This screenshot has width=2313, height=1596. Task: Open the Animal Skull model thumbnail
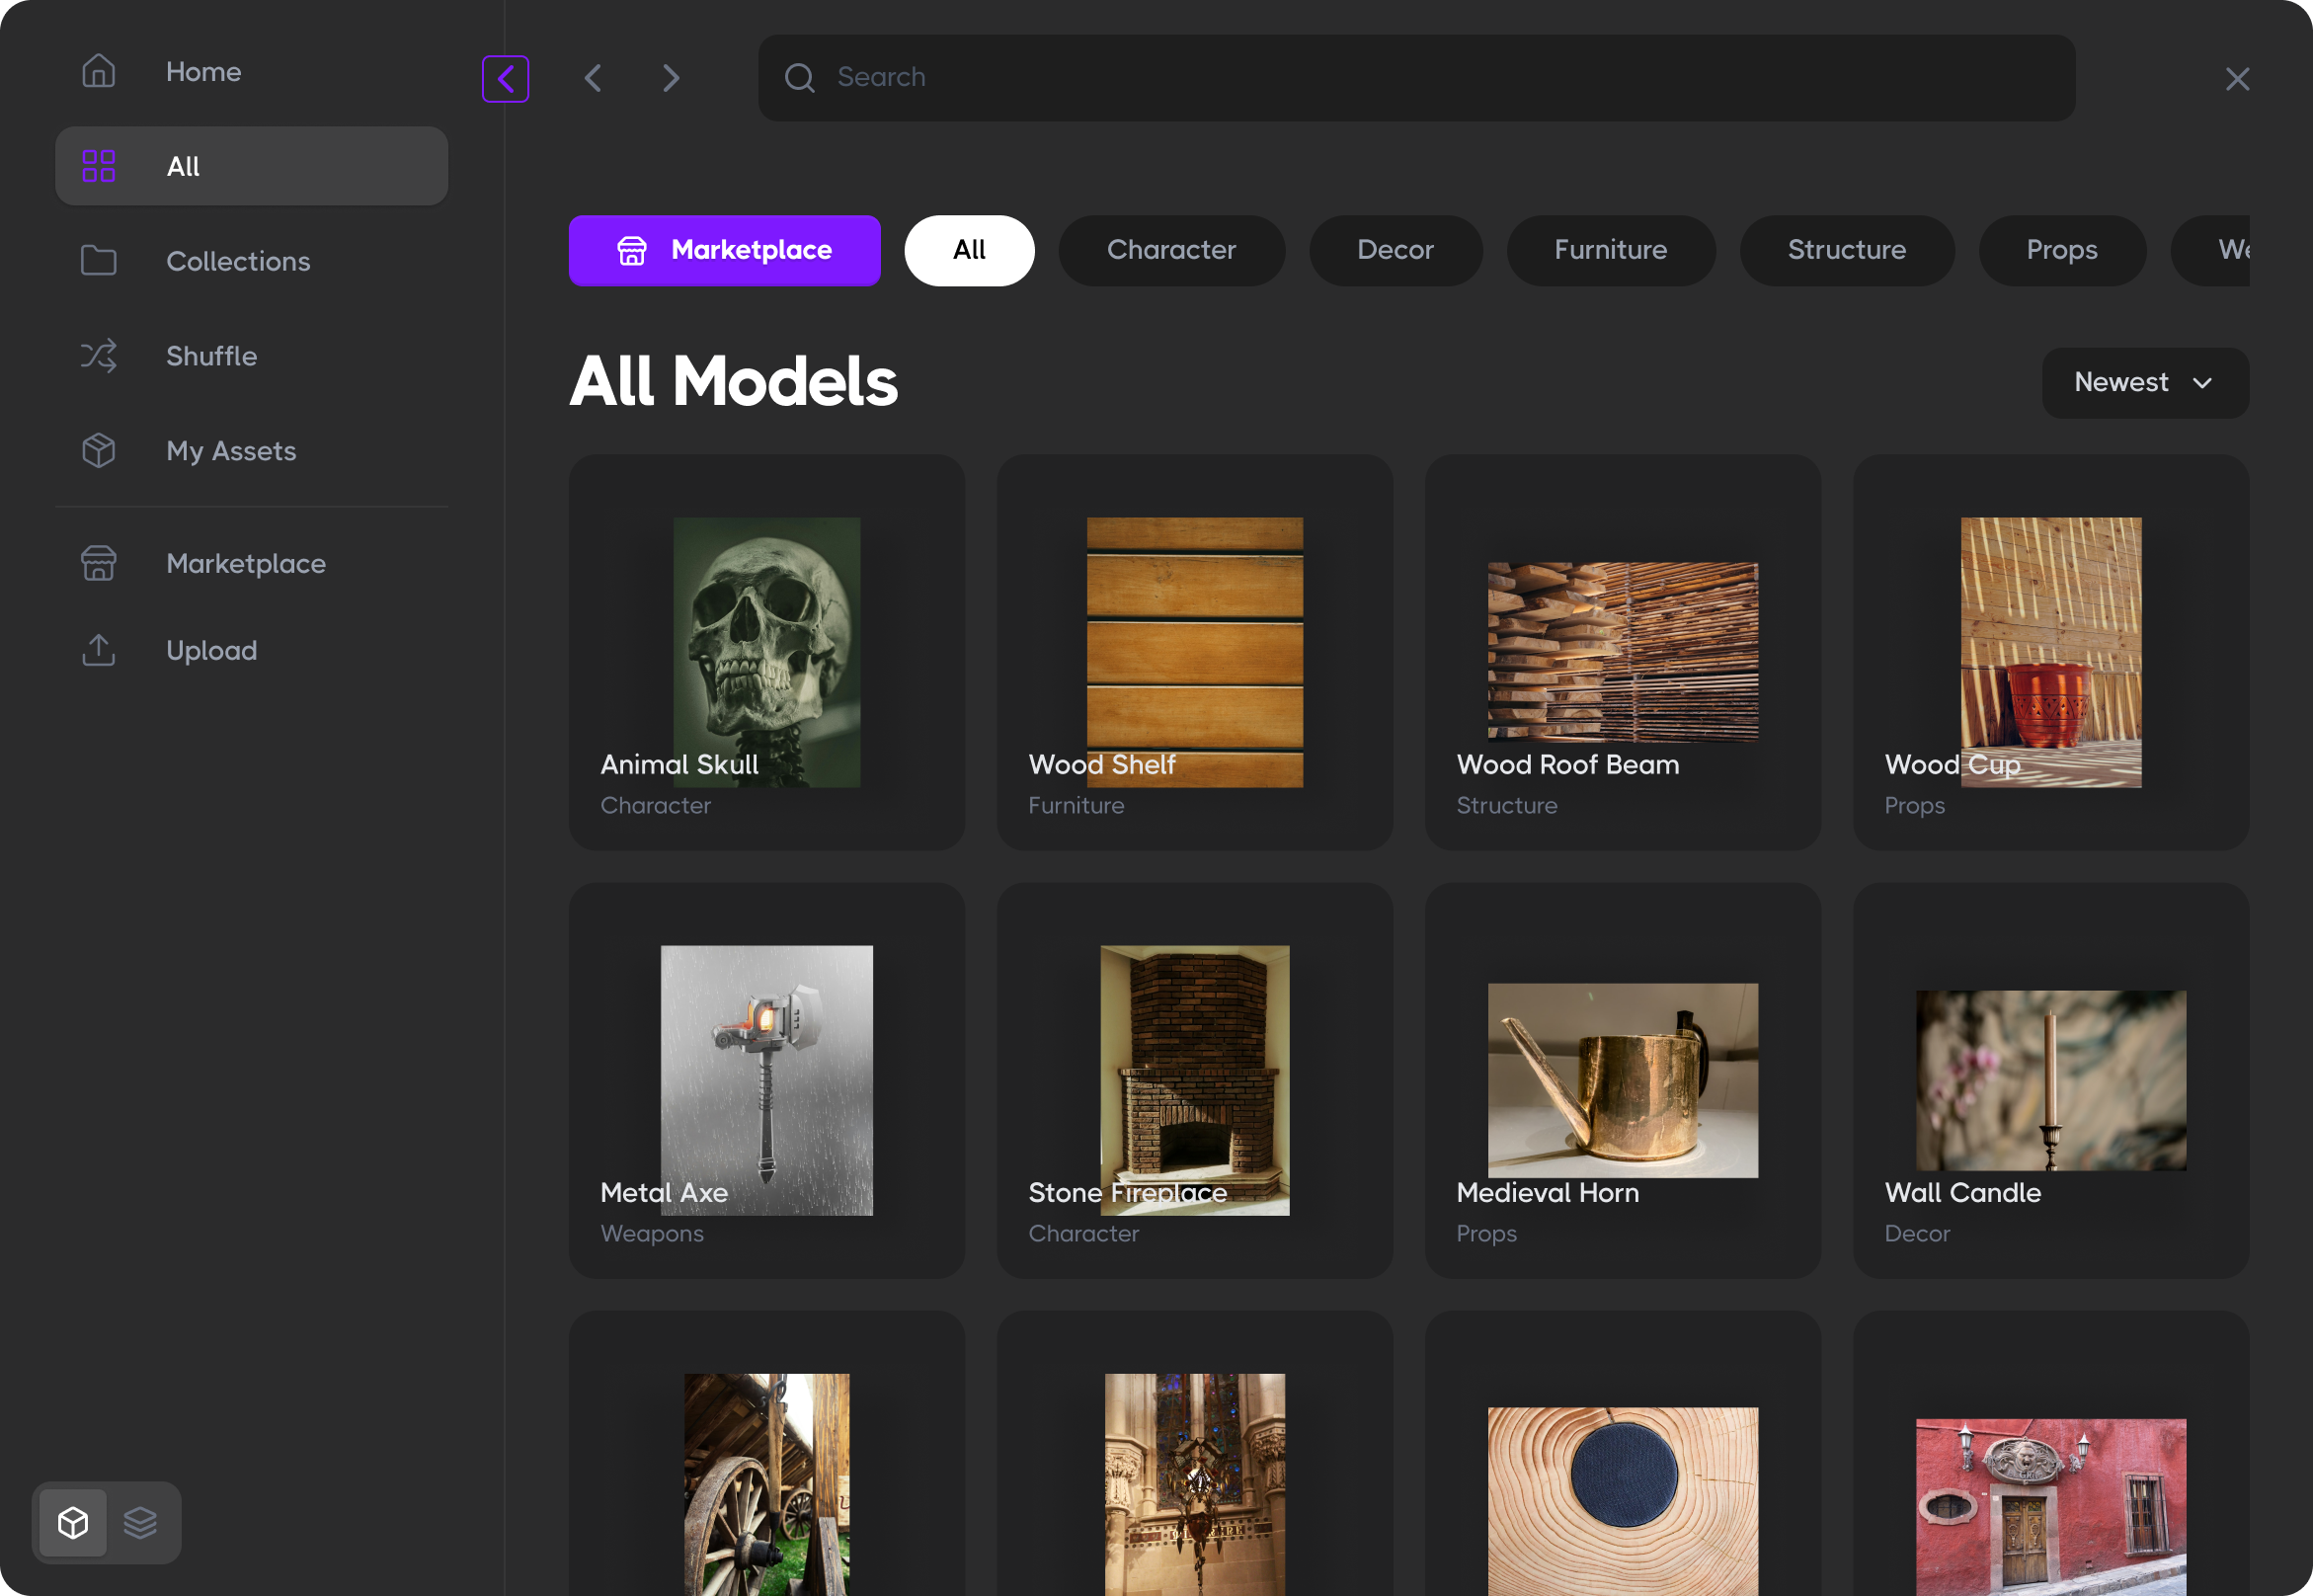tap(766, 652)
